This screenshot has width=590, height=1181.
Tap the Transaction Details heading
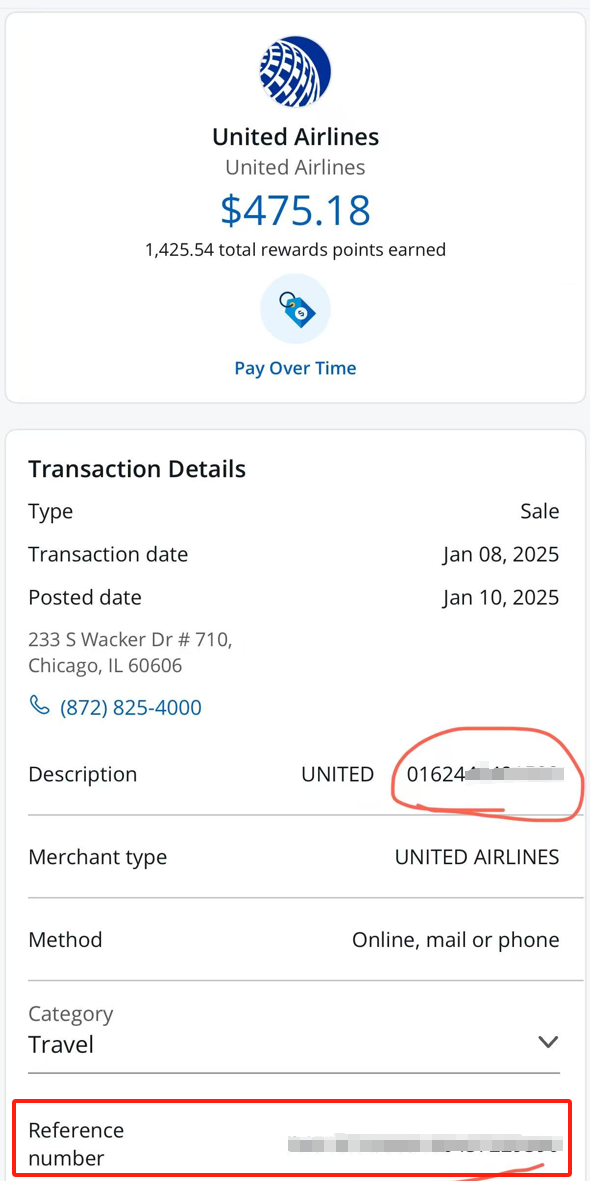[137, 469]
